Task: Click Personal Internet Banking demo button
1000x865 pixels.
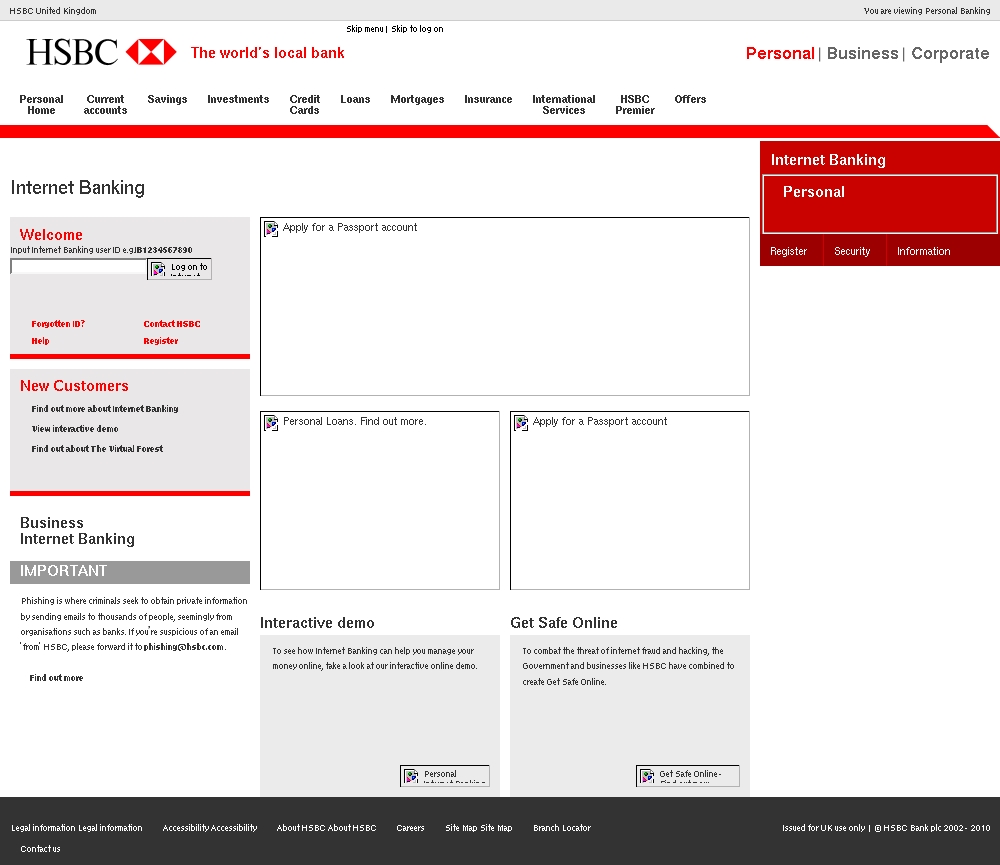Action: tap(445, 776)
